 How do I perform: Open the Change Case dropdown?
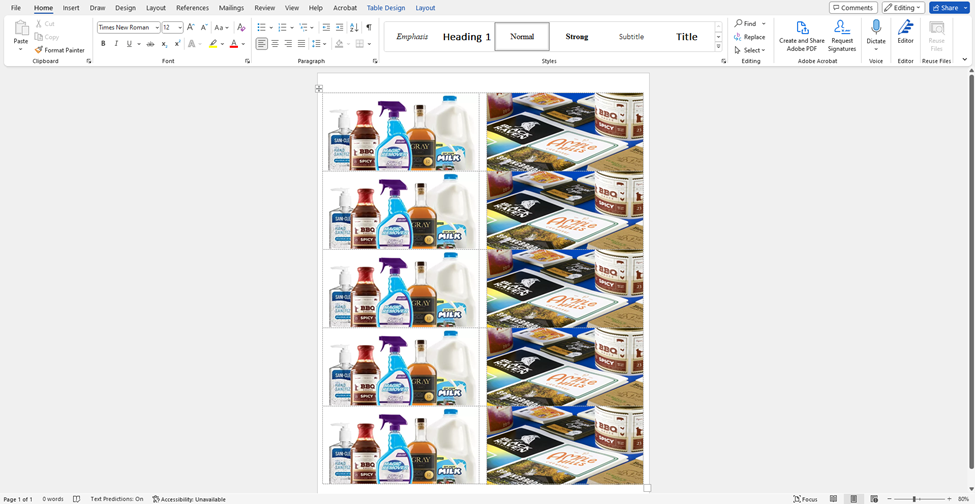click(x=221, y=27)
